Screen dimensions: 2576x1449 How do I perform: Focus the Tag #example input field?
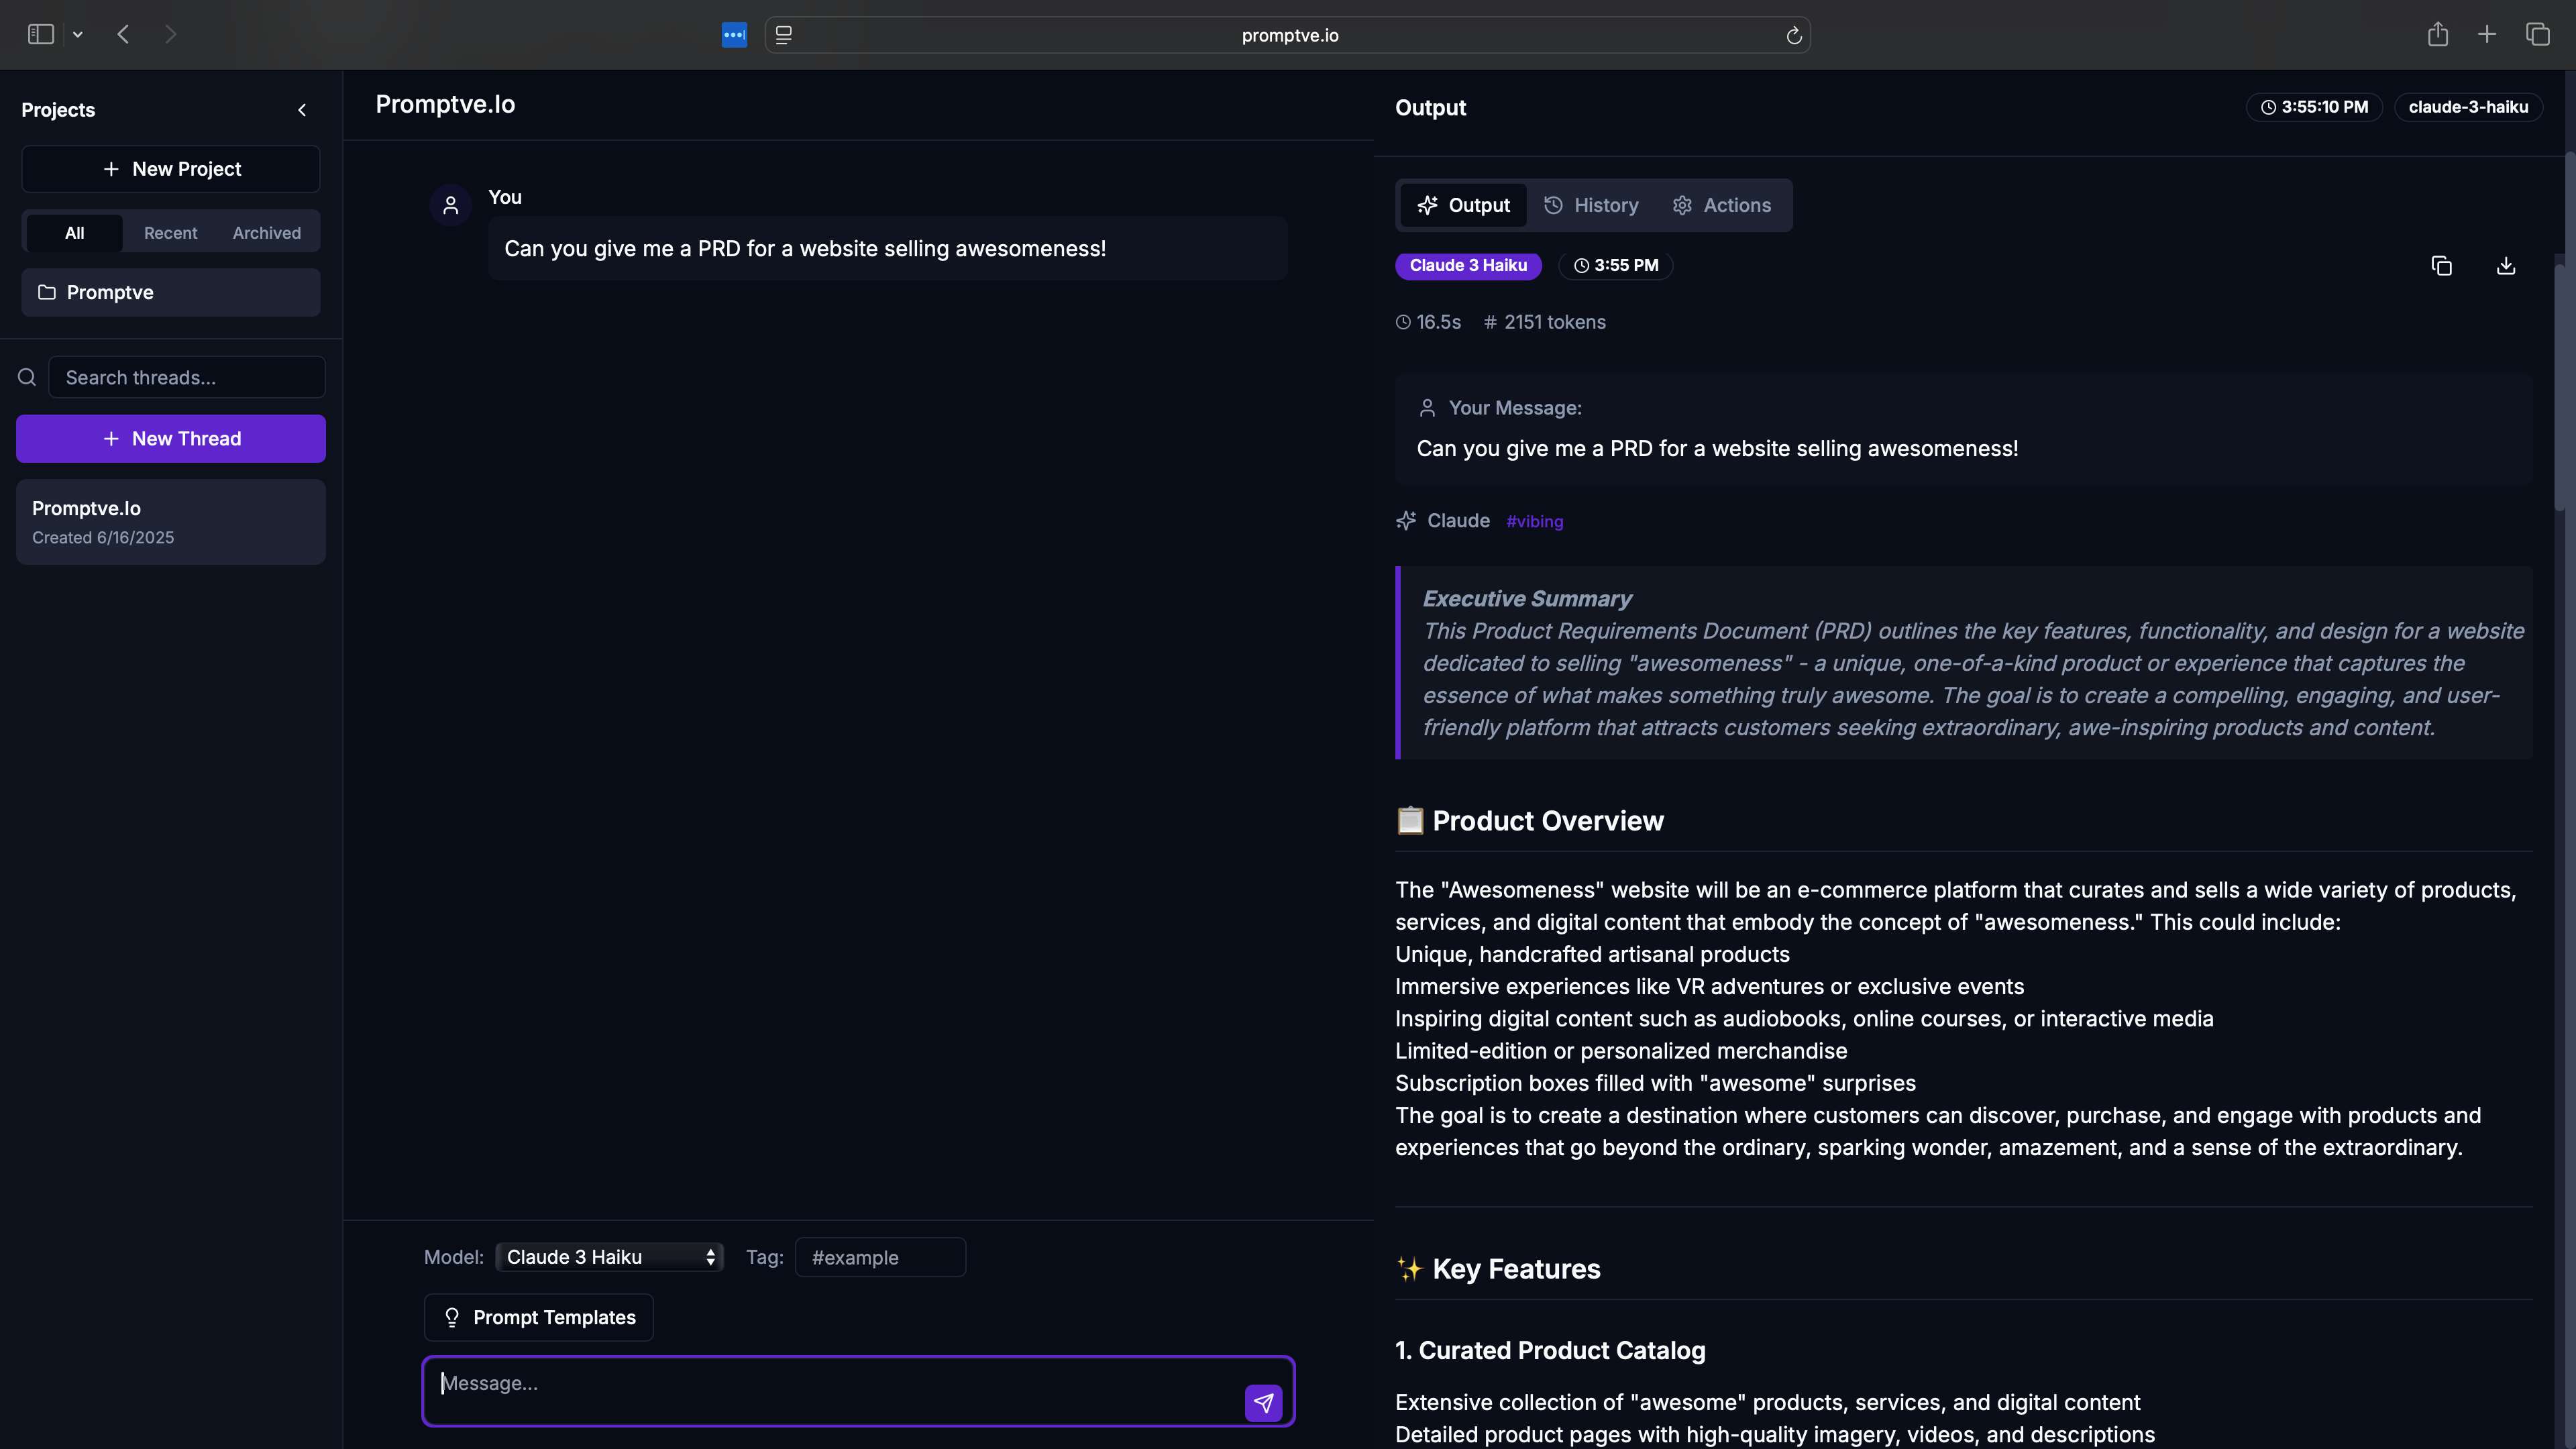(880, 1257)
